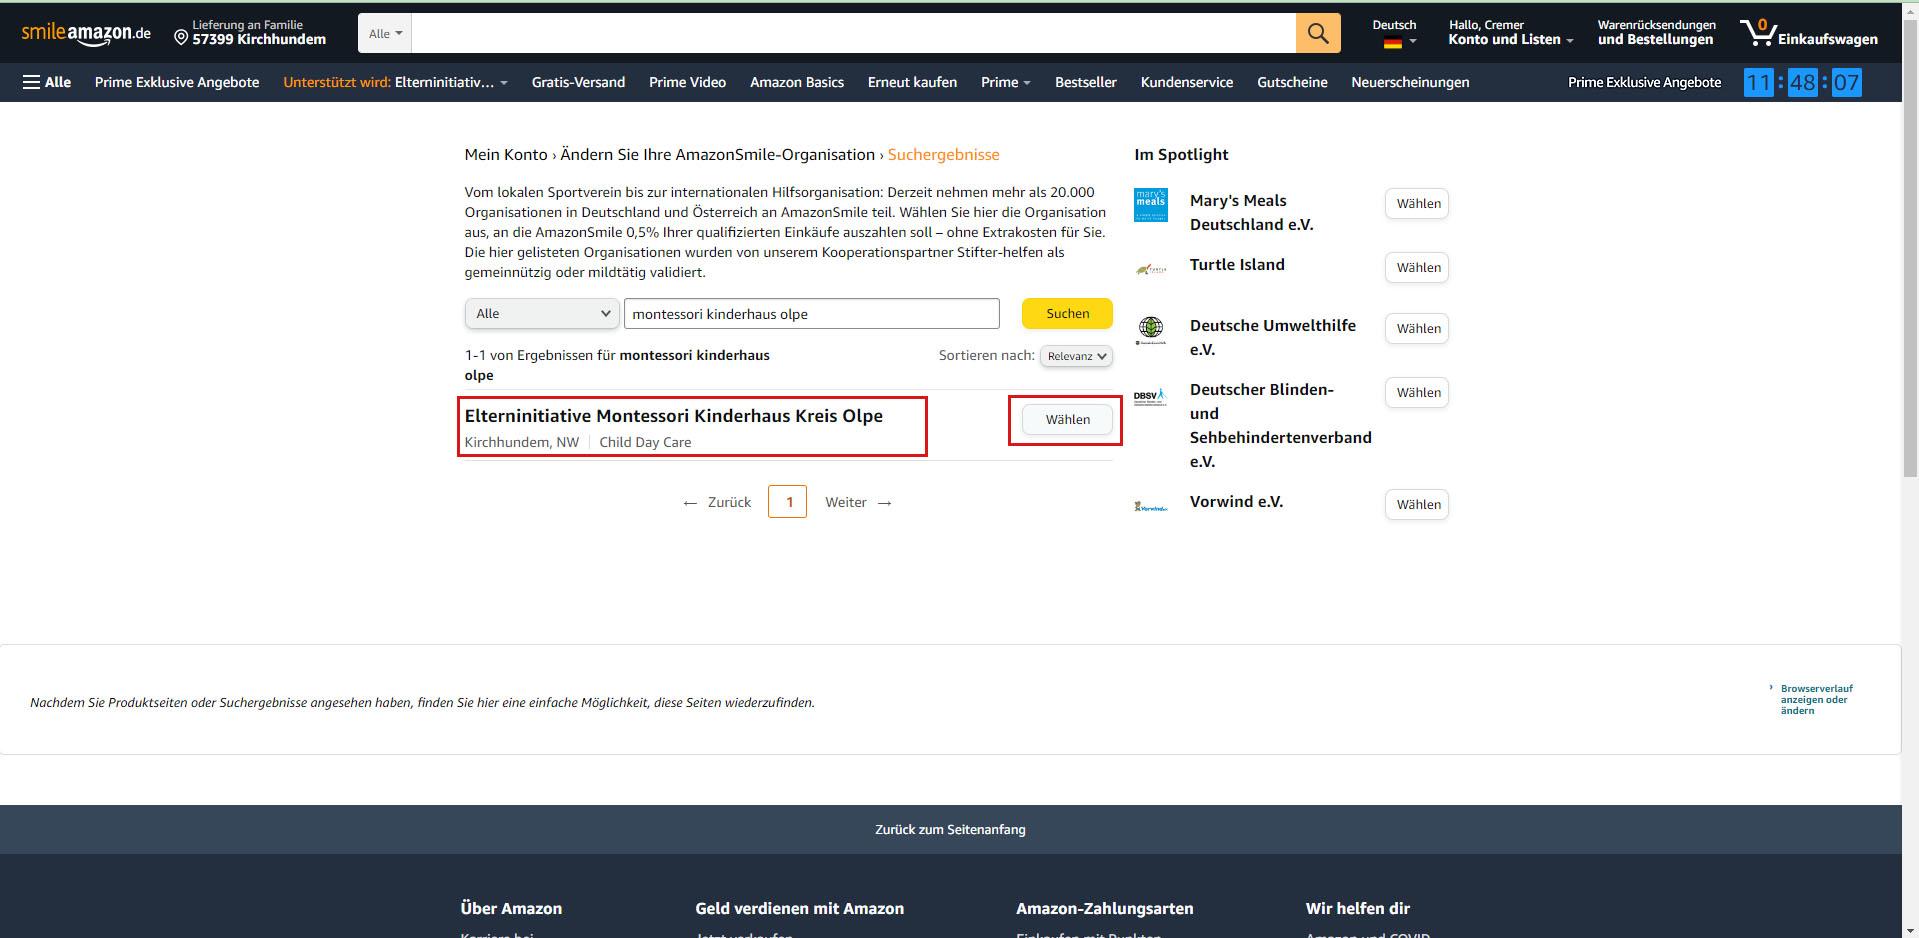The image size is (1919, 938).
Task: Click the Prime Exklusive Angebote countdown banner
Action: (1714, 82)
